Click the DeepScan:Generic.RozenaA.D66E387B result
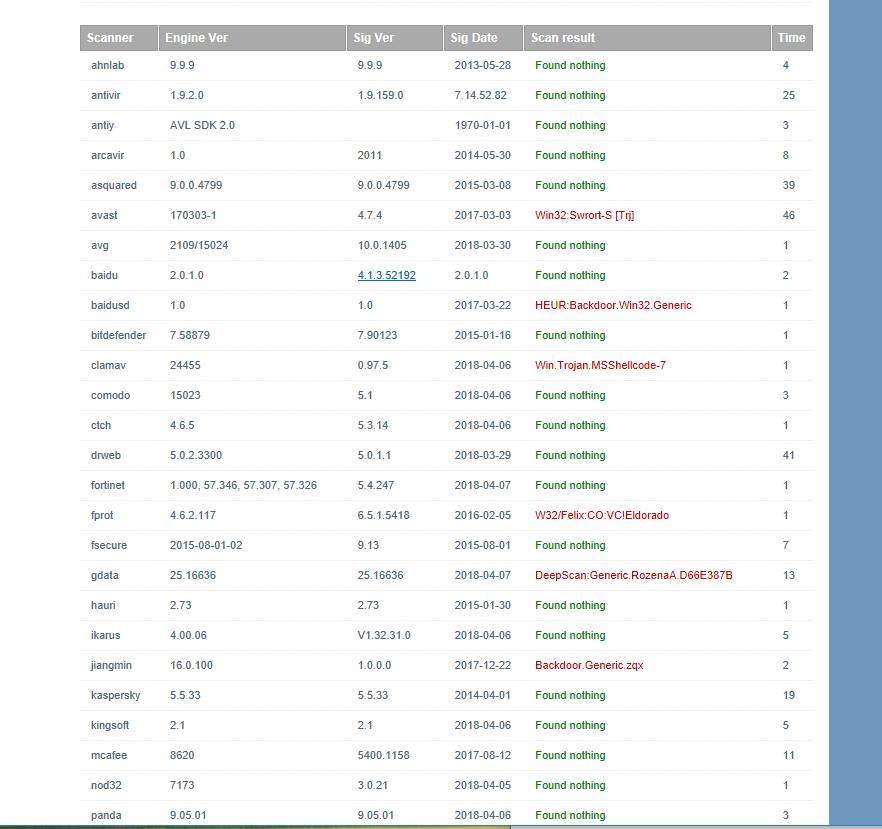 click(634, 575)
